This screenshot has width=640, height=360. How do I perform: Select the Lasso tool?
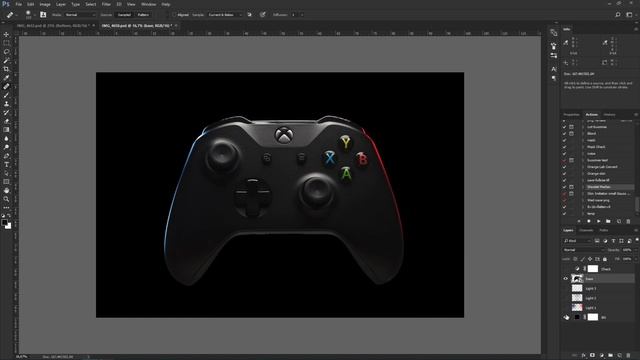6,52
